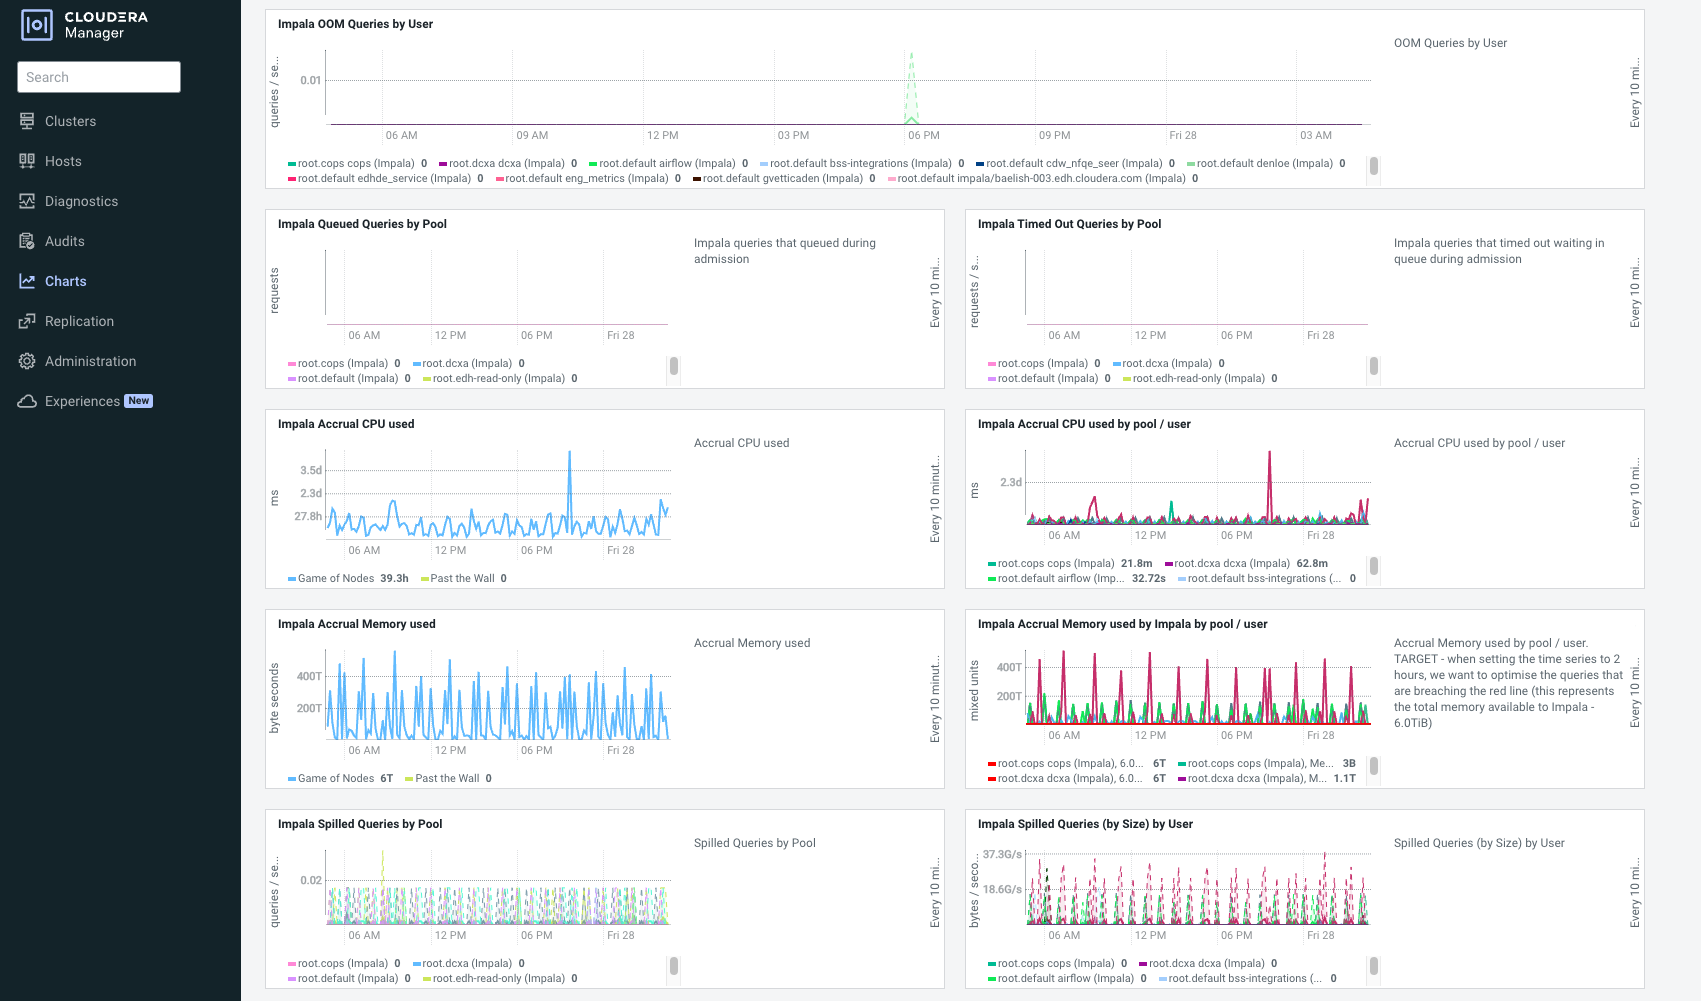Toggle Past the Wall in Accrual Memory used legend
This screenshot has width=1701, height=1001.
coord(446,778)
